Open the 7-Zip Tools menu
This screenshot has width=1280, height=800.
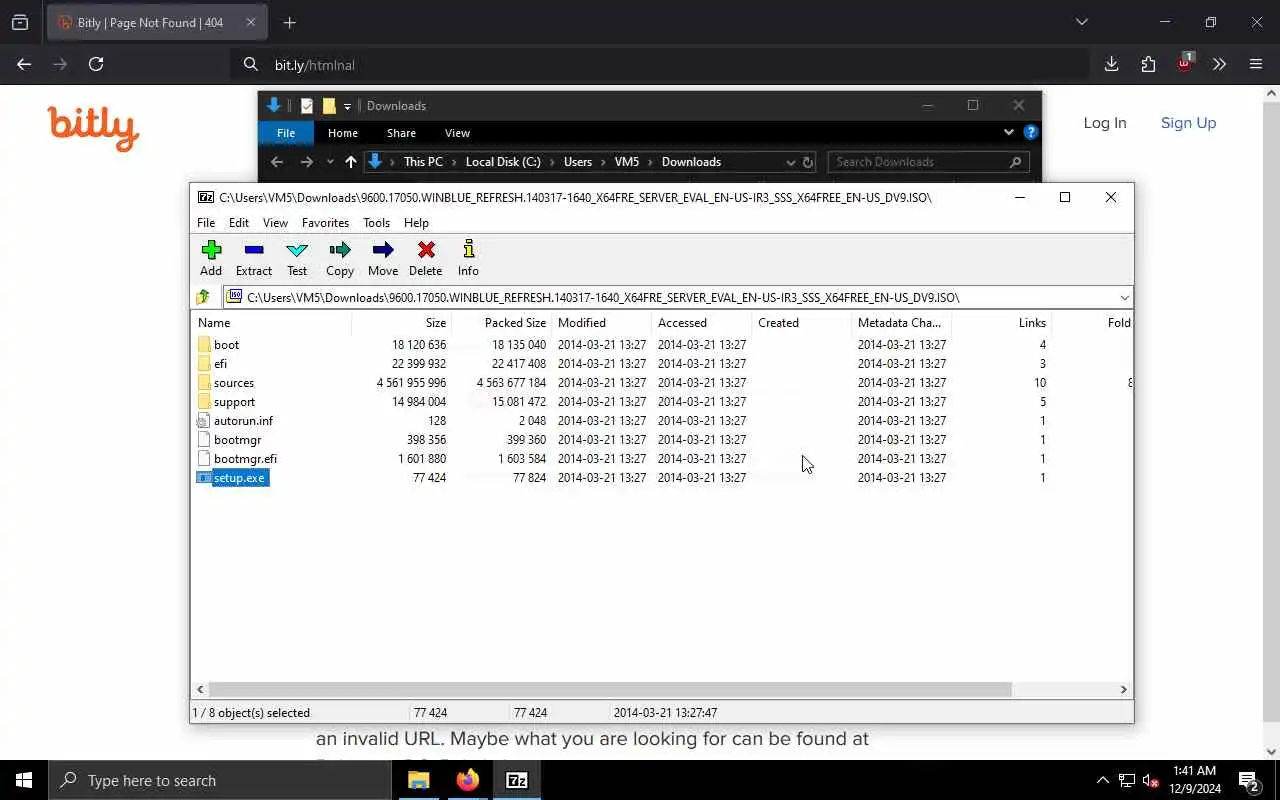click(376, 222)
